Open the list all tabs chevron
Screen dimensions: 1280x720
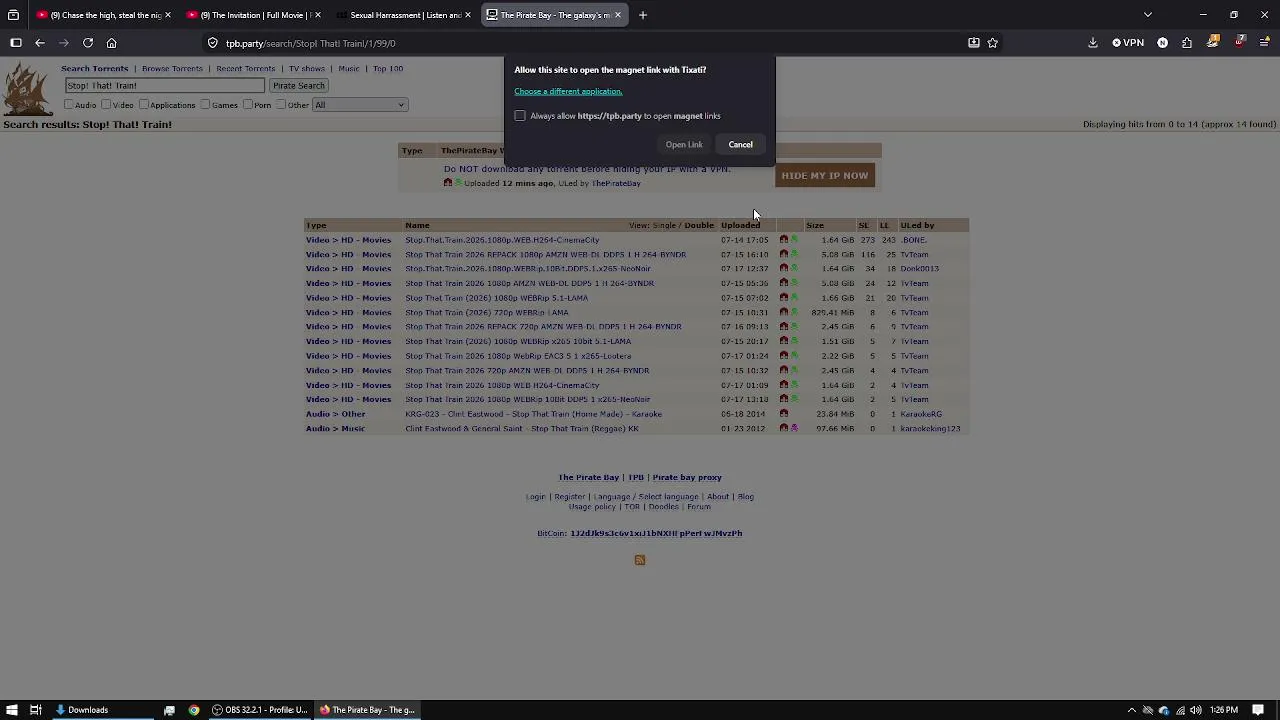1148,15
